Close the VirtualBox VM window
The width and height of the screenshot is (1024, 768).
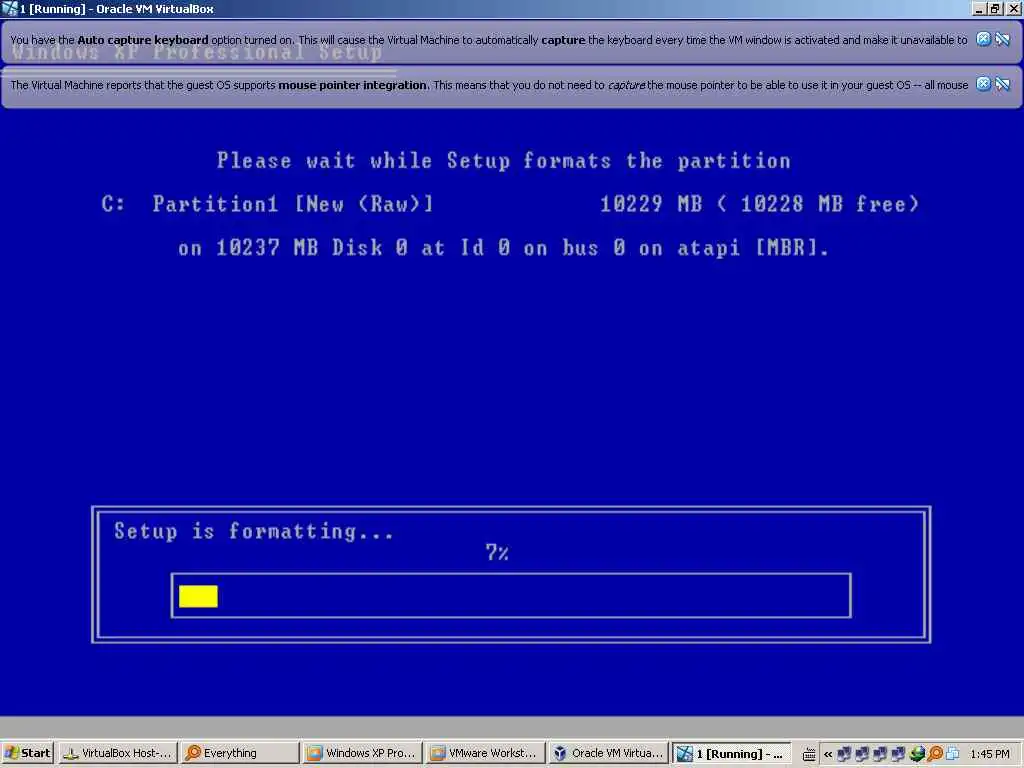click(1013, 8)
